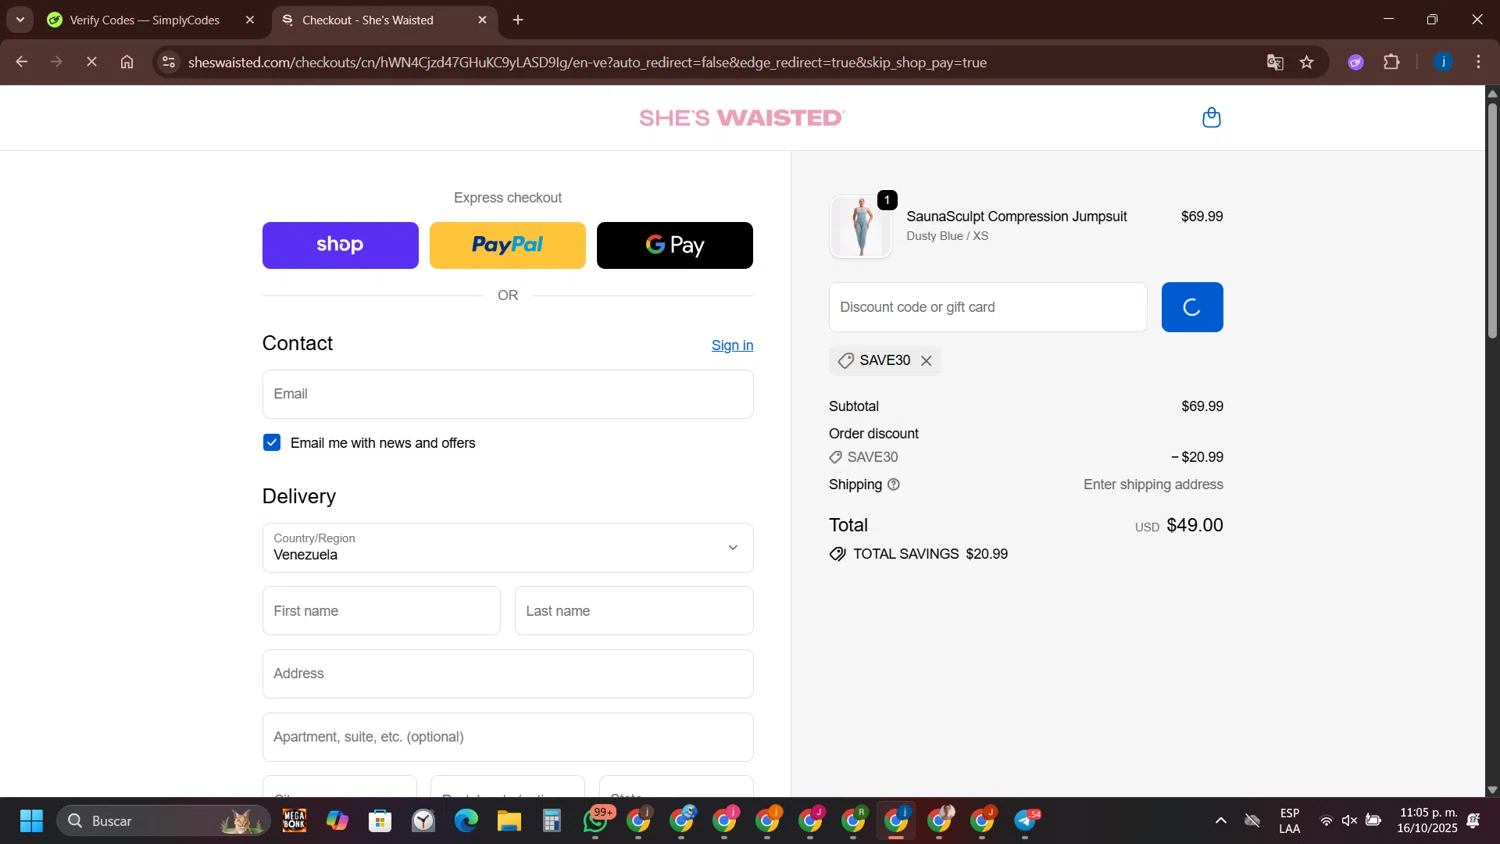Image resolution: width=1500 pixels, height=844 pixels.
Task: Click the discount apply loading button
Action: 1192,307
